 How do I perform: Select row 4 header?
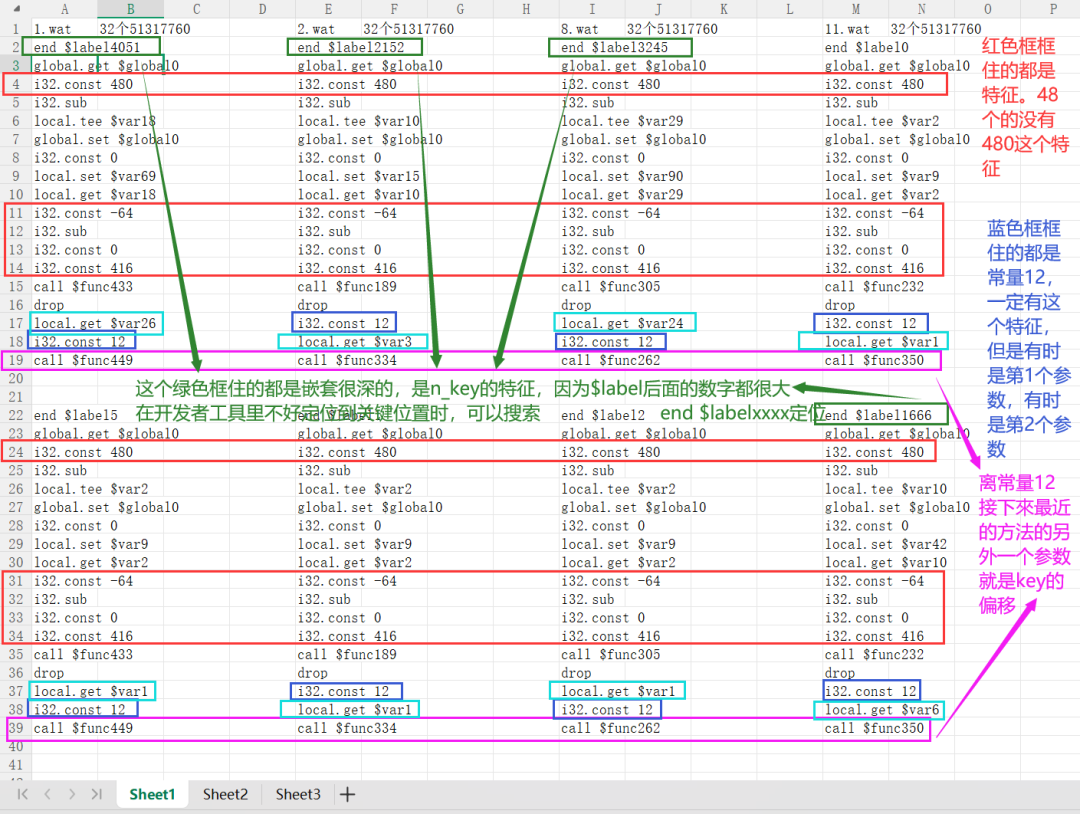(16, 84)
